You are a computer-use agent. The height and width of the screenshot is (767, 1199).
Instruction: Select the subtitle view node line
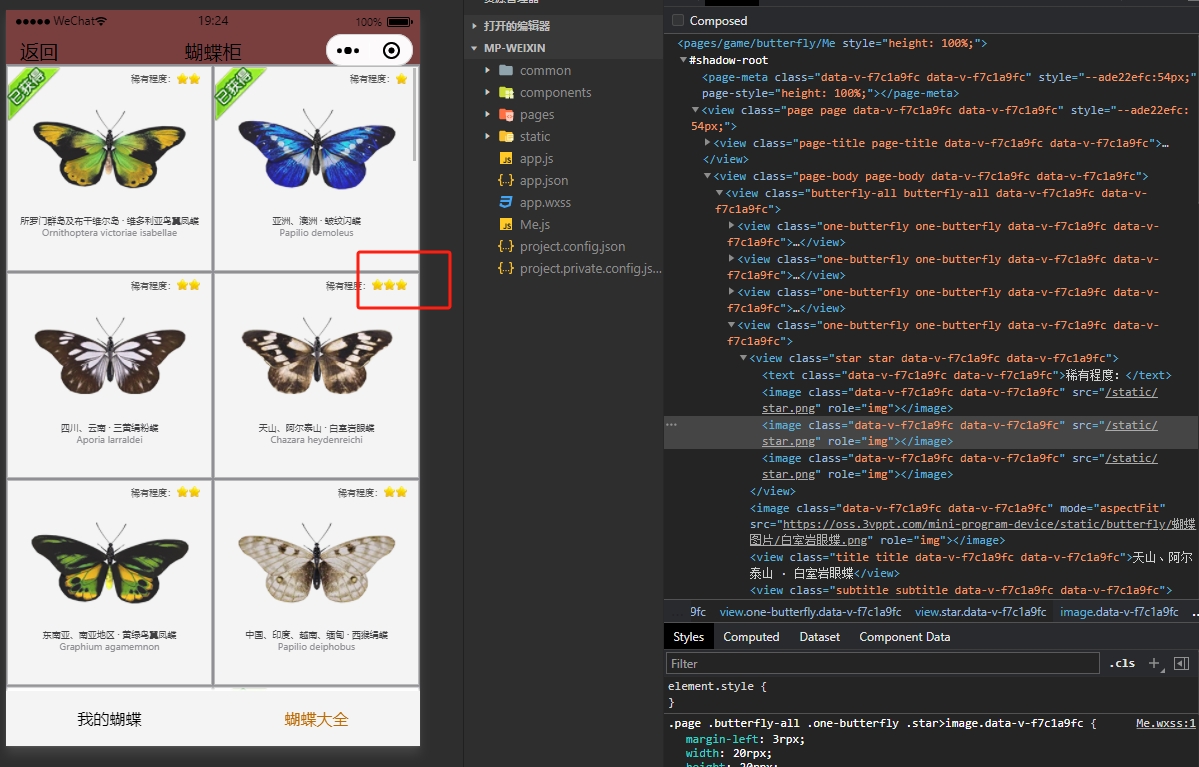tap(960, 590)
